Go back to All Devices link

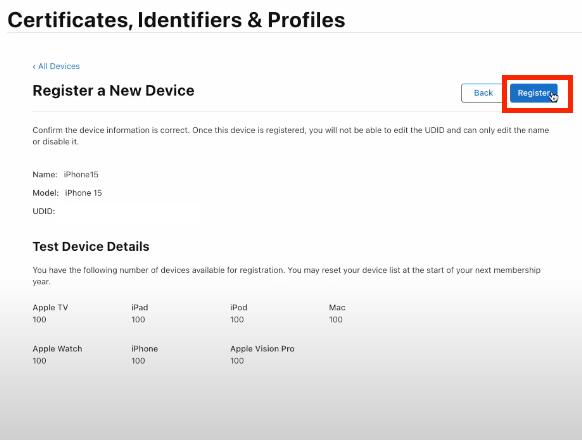point(56,66)
